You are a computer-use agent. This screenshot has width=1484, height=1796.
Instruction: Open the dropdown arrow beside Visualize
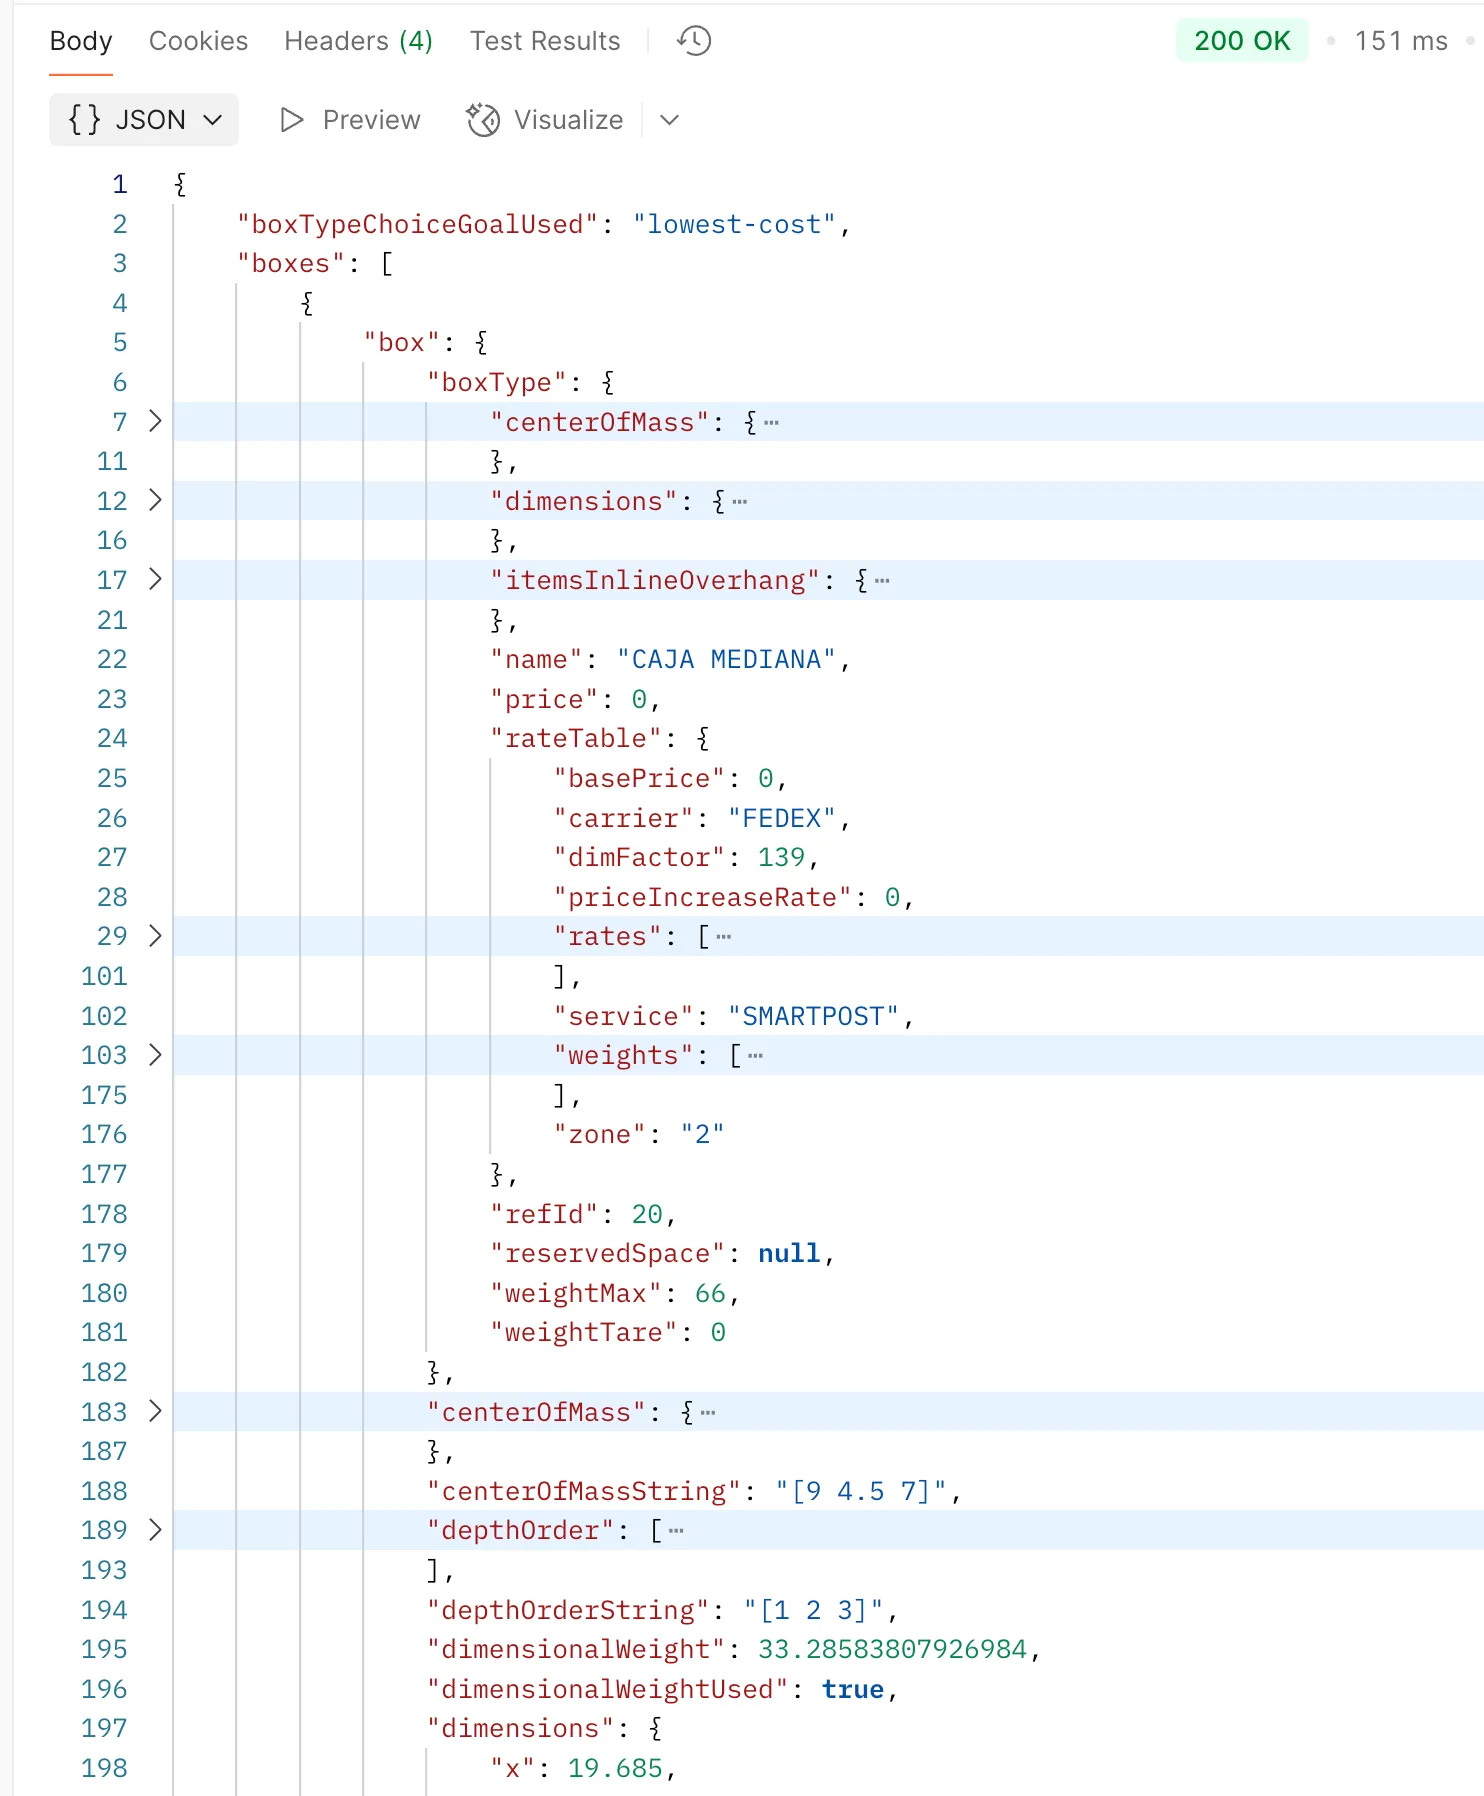pyautogui.click(x=670, y=120)
